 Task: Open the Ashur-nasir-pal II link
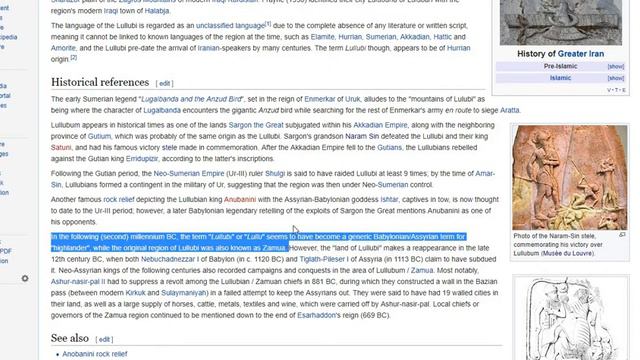click(78, 282)
